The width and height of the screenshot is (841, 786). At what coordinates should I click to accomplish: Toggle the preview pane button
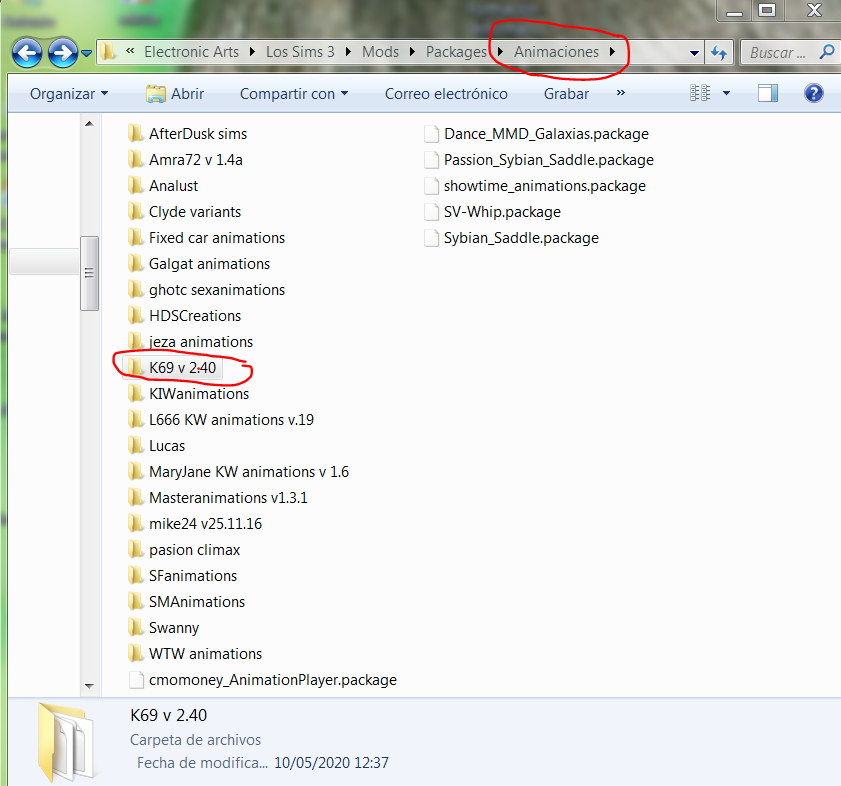pyautogui.click(x=768, y=93)
